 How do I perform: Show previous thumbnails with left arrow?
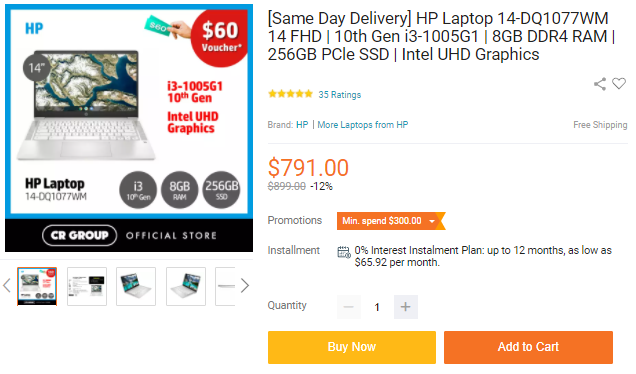pos(6,286)
